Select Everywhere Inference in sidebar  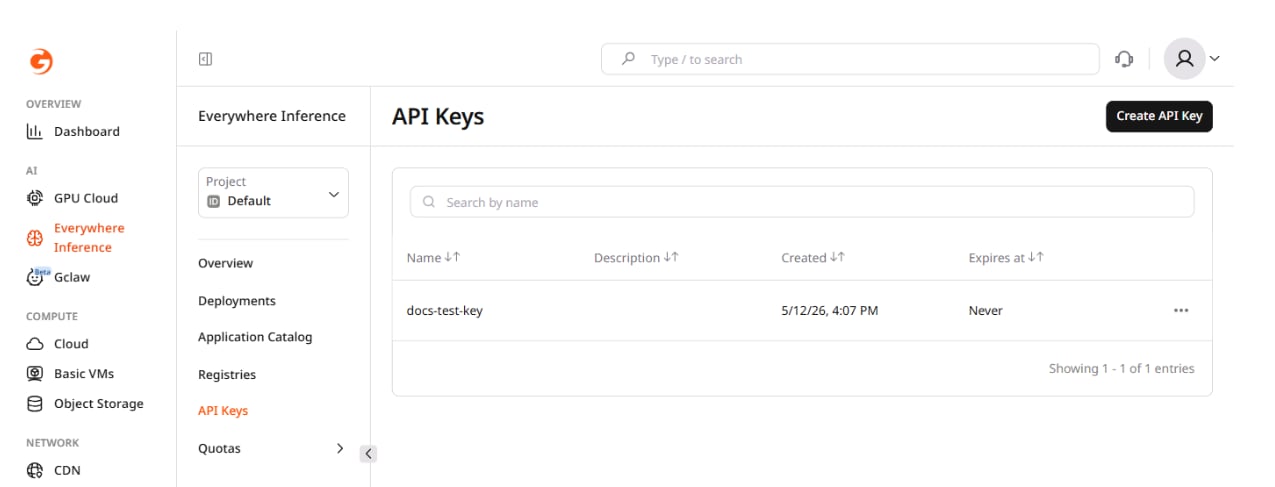(76, 238)
